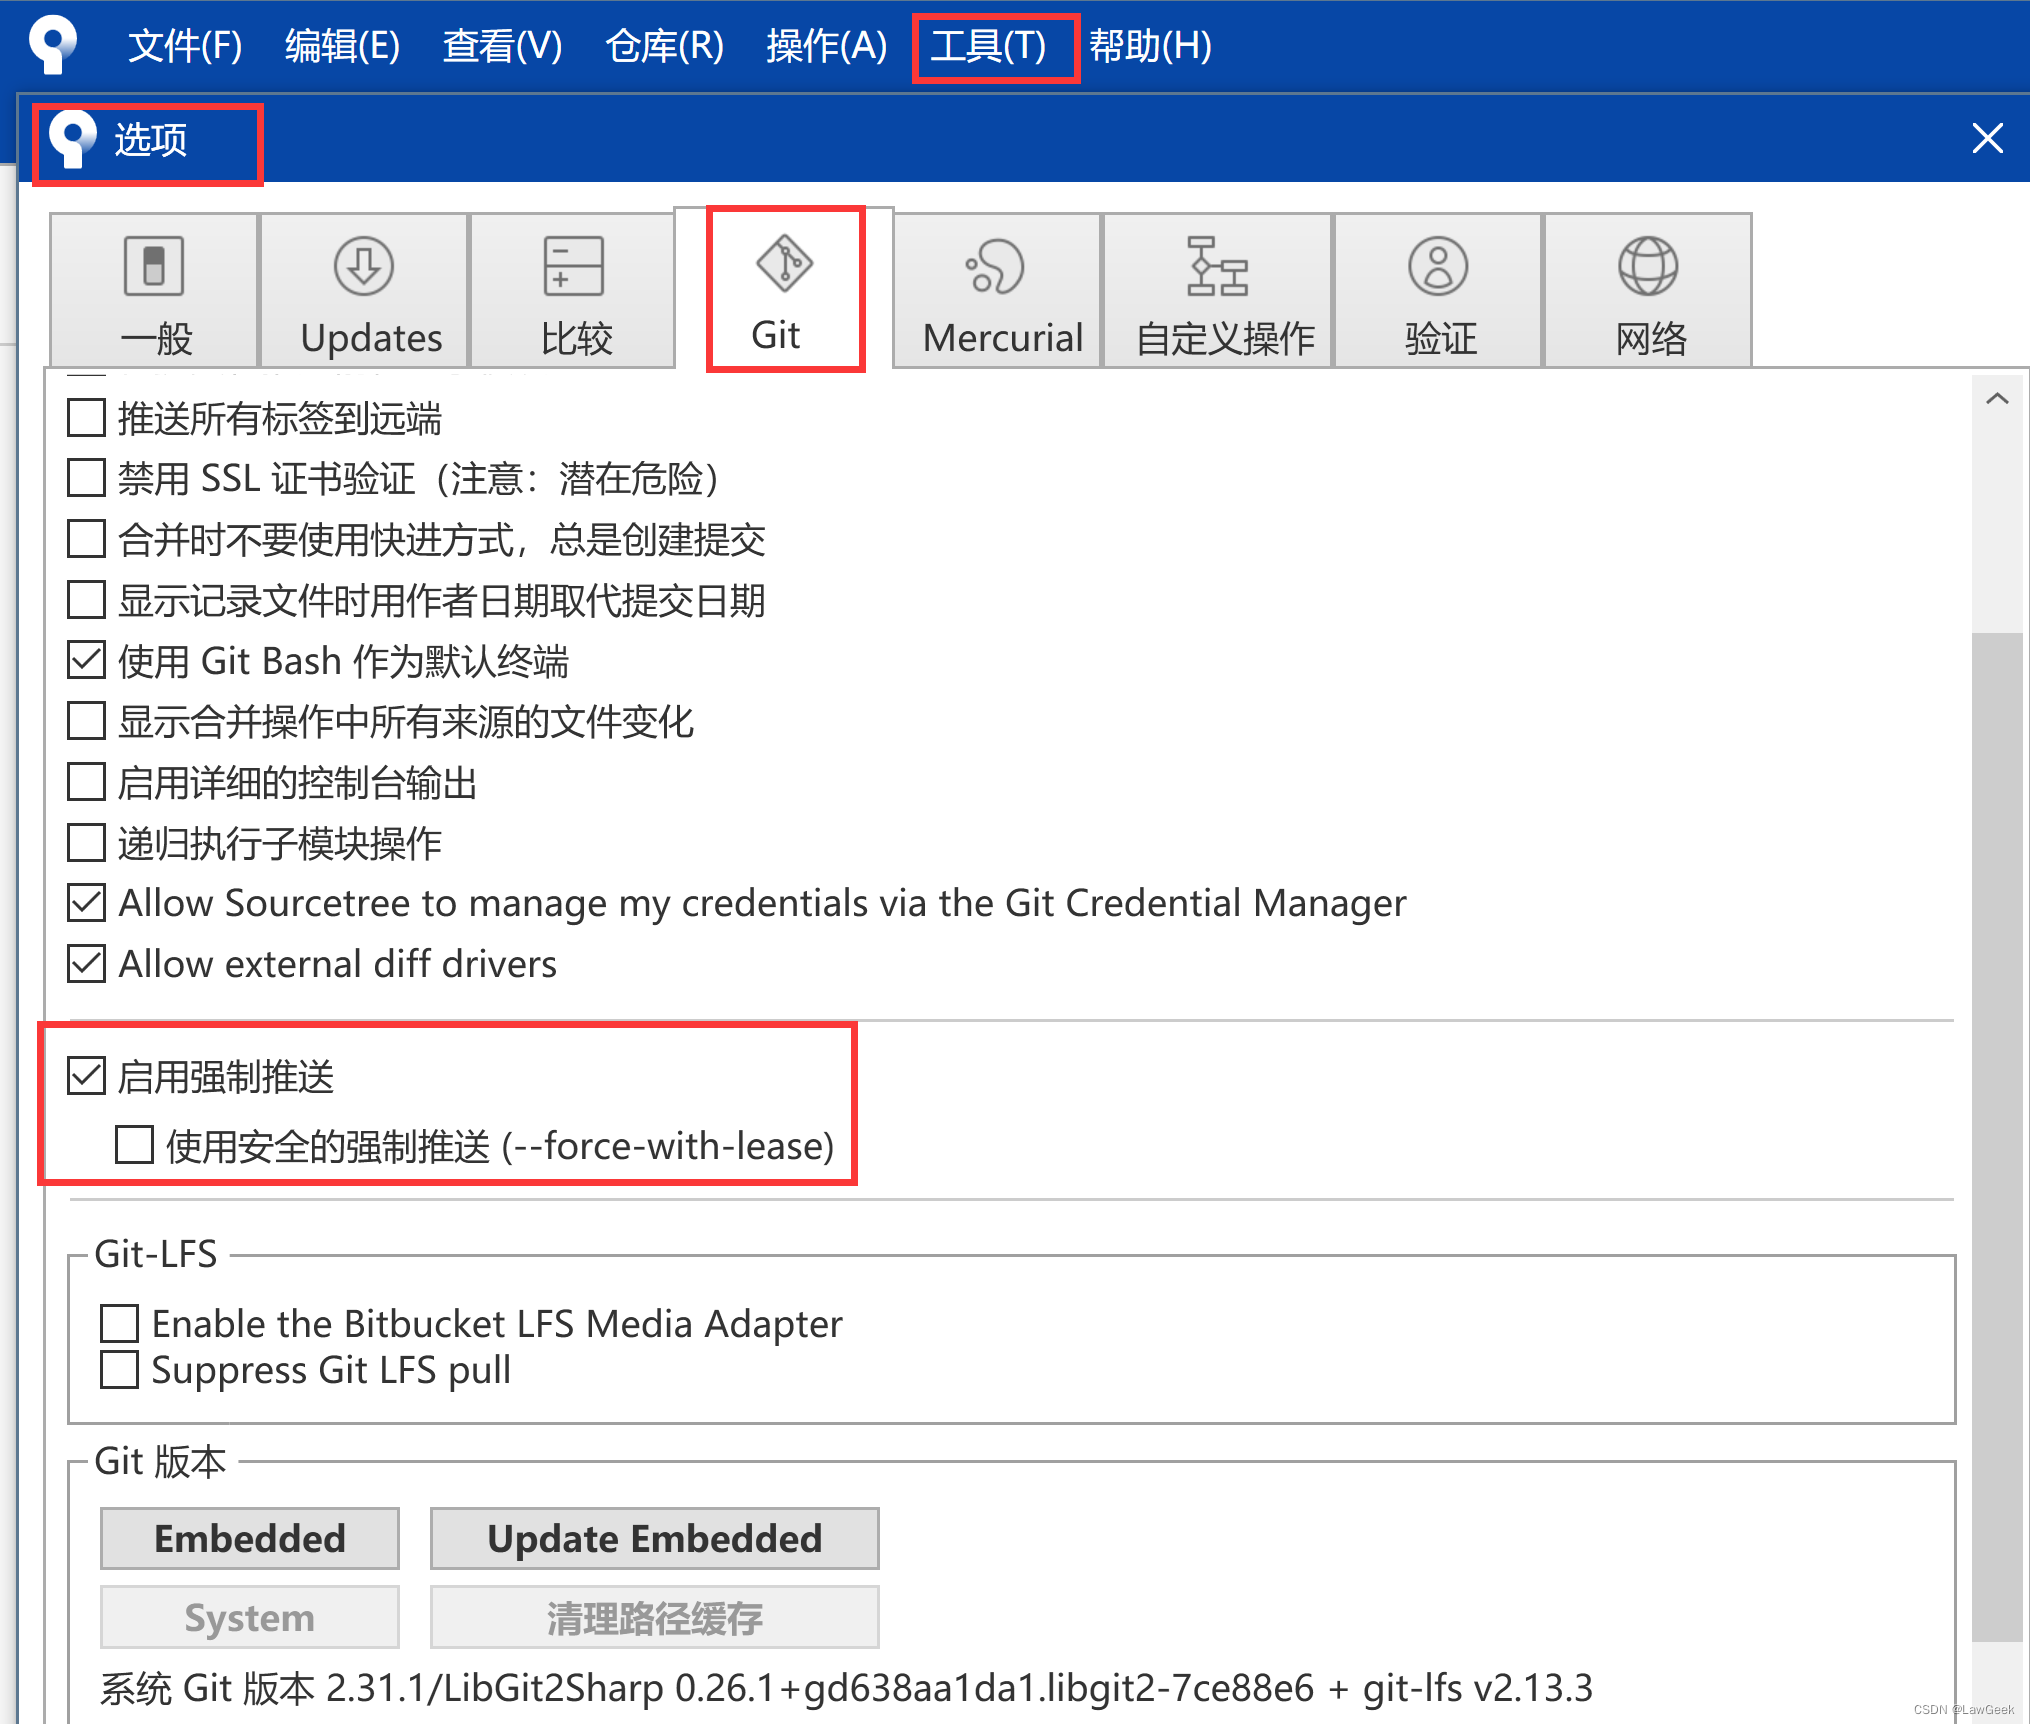Click the Embedded git button
This screenshot has height=1724, width=2030.
pos(250,1538)
